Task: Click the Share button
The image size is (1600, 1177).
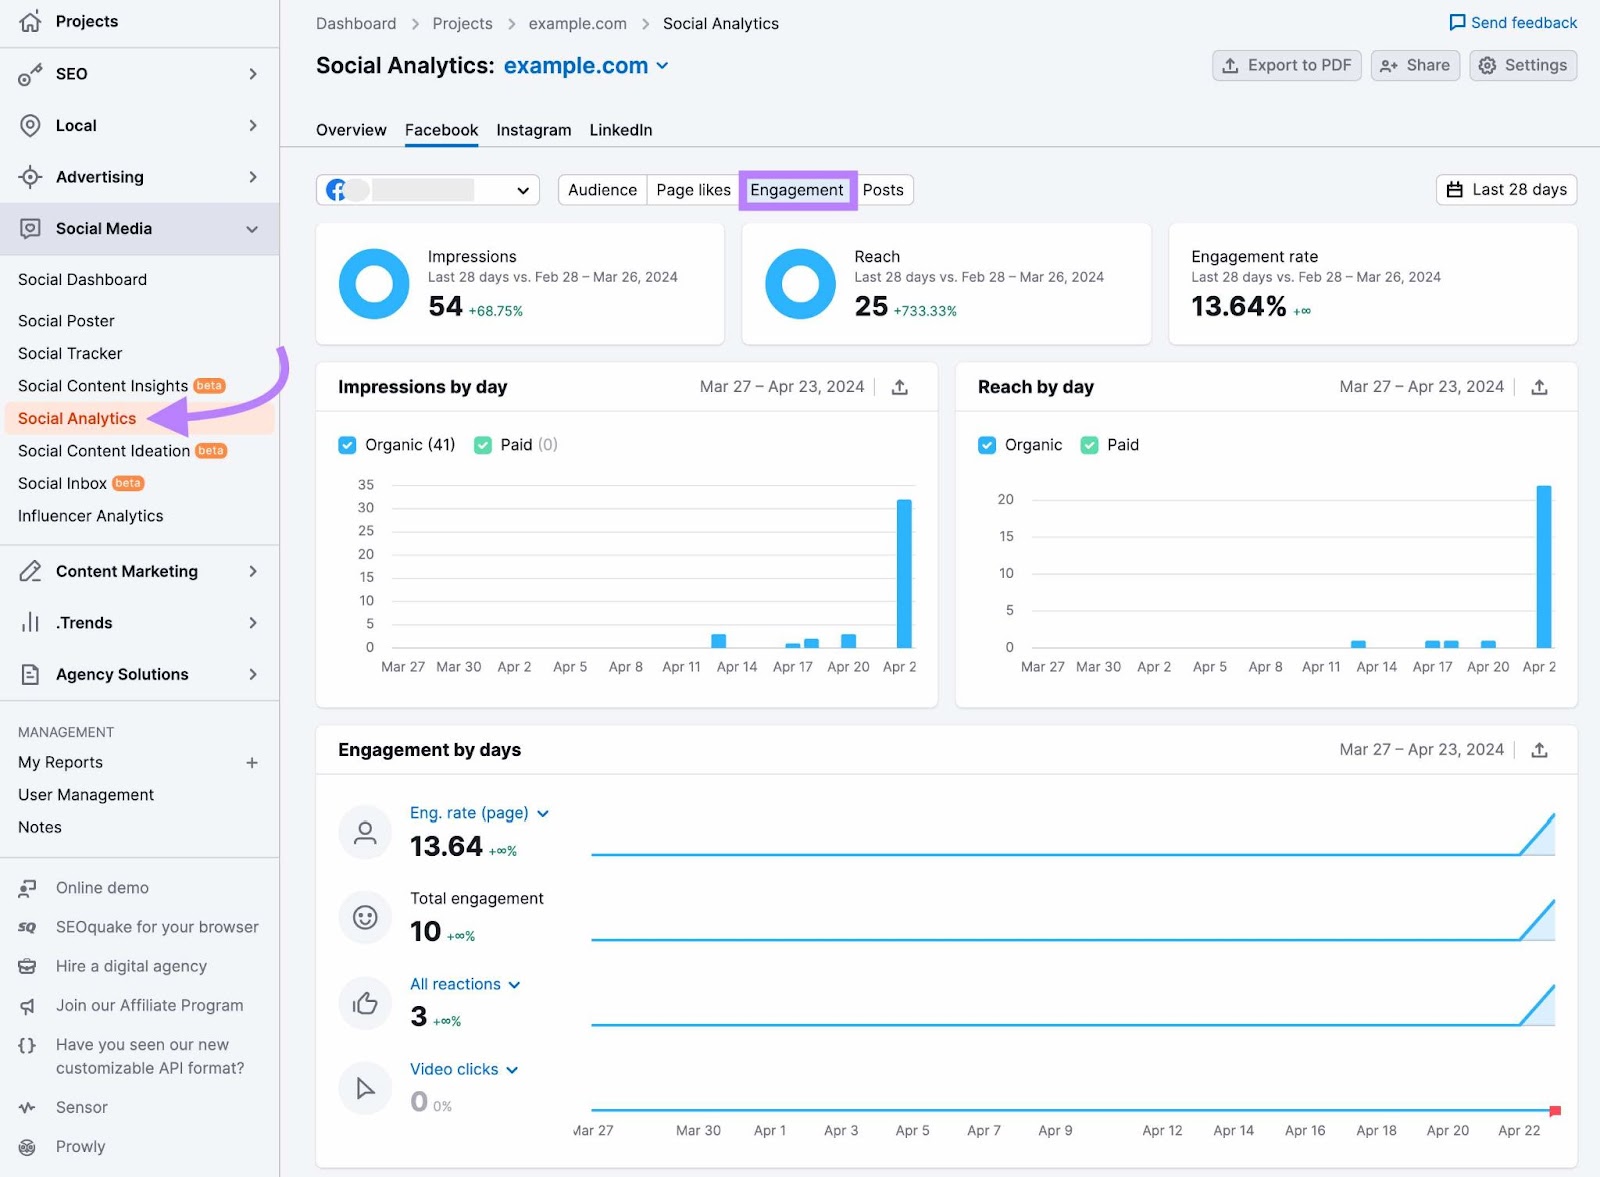Action: click(x=1415, y=65)
